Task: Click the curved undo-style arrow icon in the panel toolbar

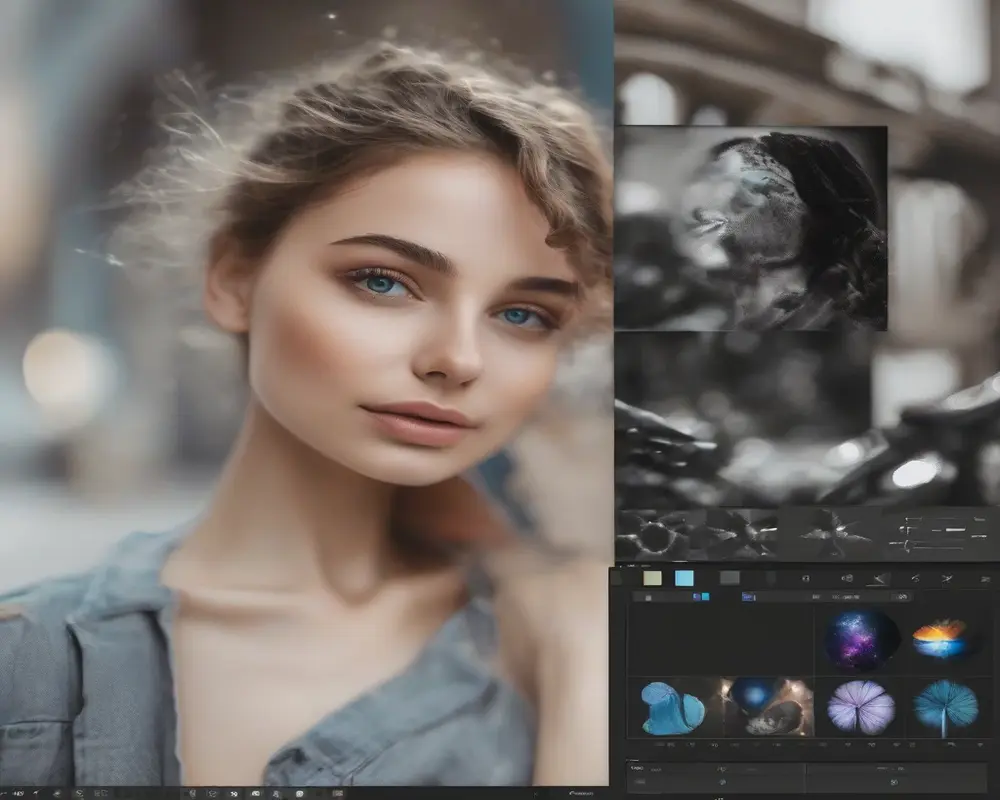Action: [x=915, y=579]
